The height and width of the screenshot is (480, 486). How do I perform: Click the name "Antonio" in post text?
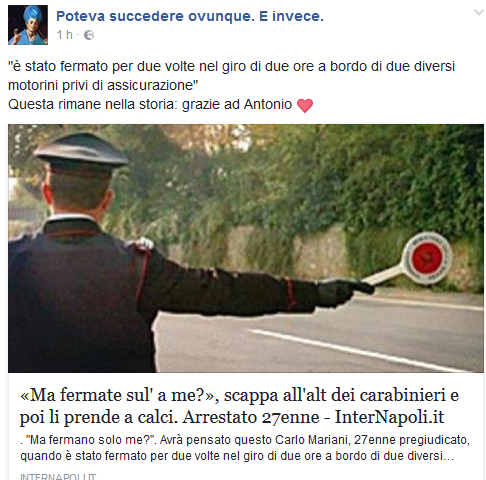pyautogui.click(x=268, y=104)
